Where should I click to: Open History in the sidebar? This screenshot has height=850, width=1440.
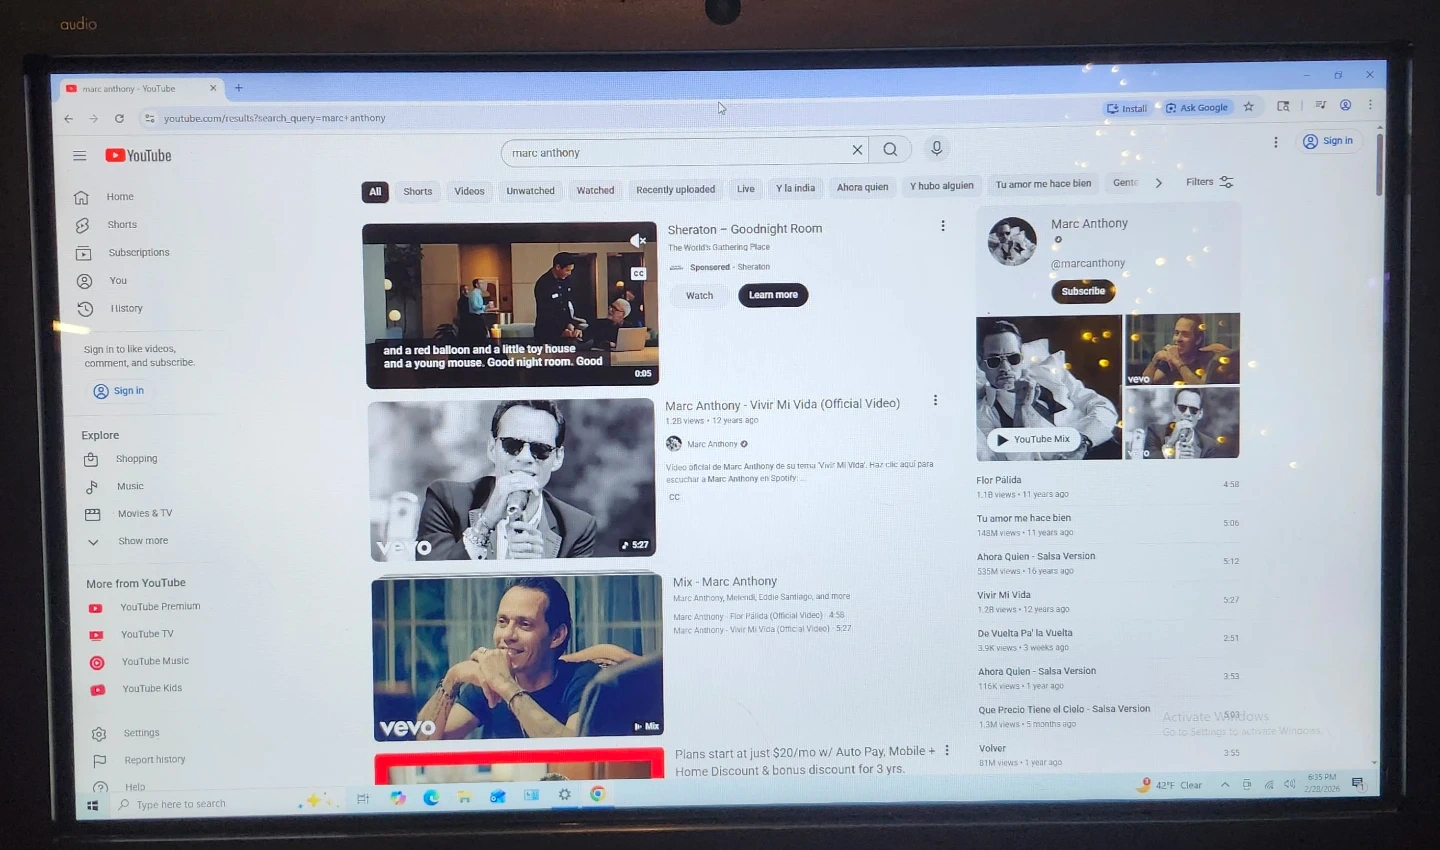pyautogui.click(x=126, y=309)
